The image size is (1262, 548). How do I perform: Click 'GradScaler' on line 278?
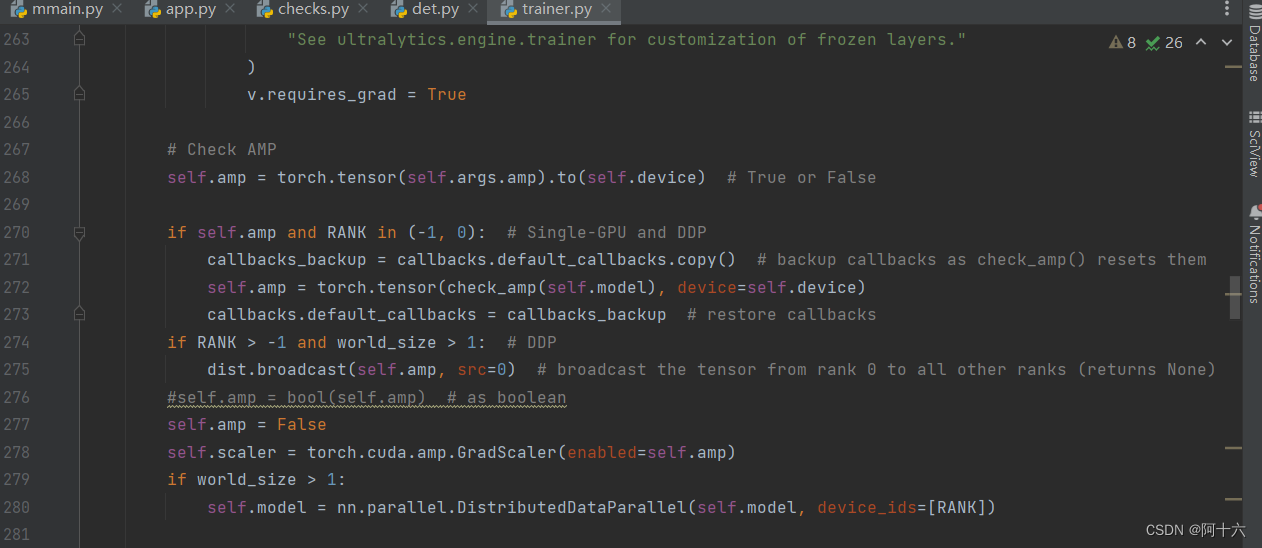pos(507,452)
